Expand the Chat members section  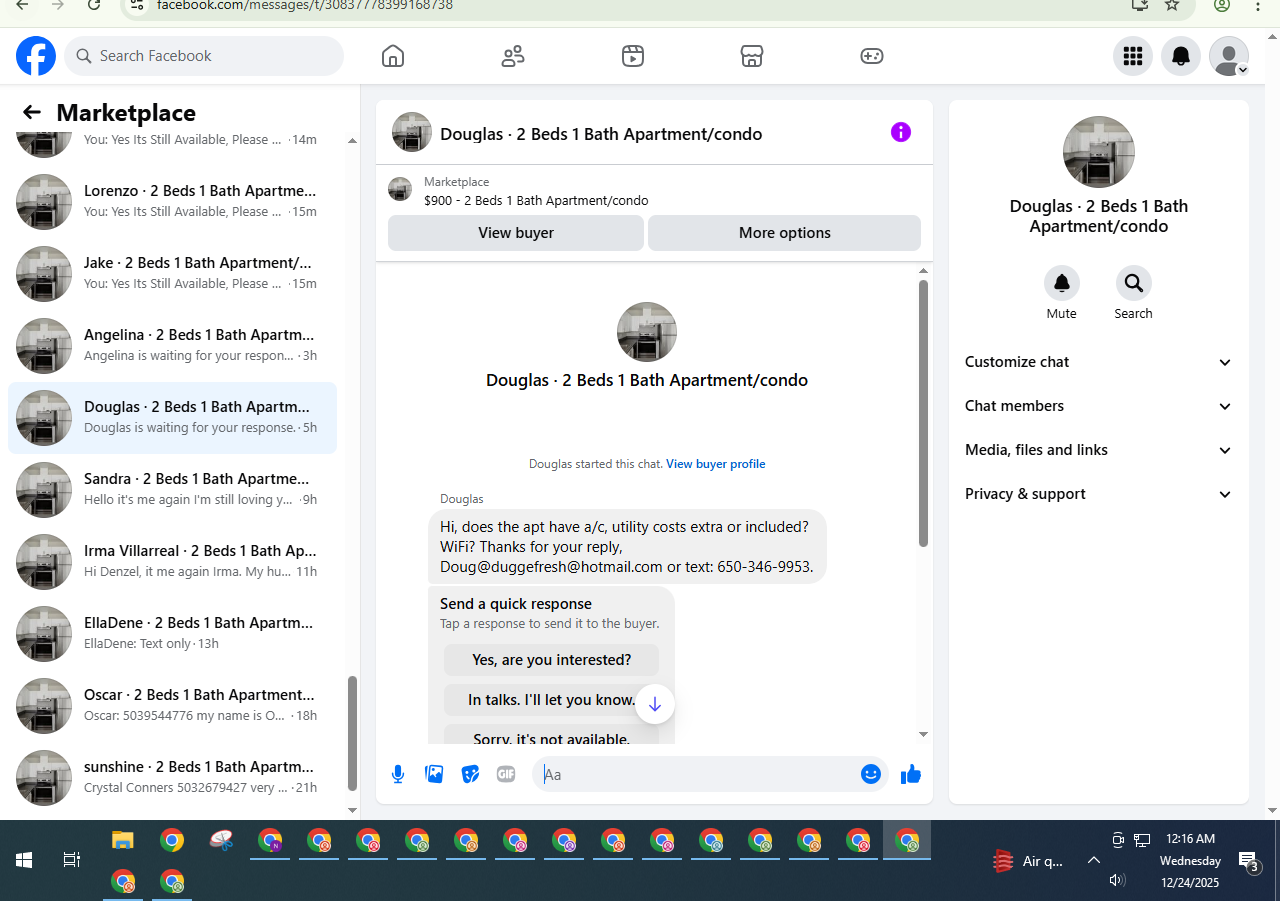(1098, 406)
